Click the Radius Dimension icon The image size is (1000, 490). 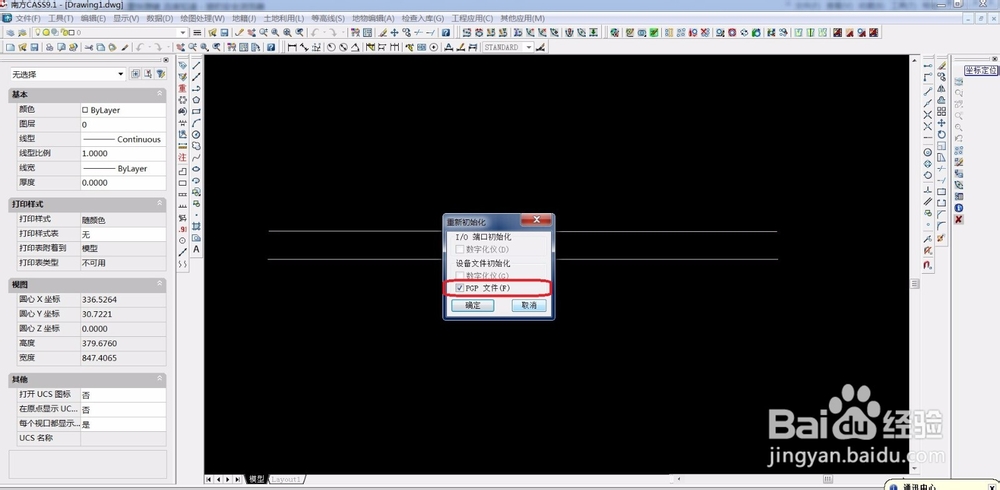pyautogui.click(x=331, y=47)
